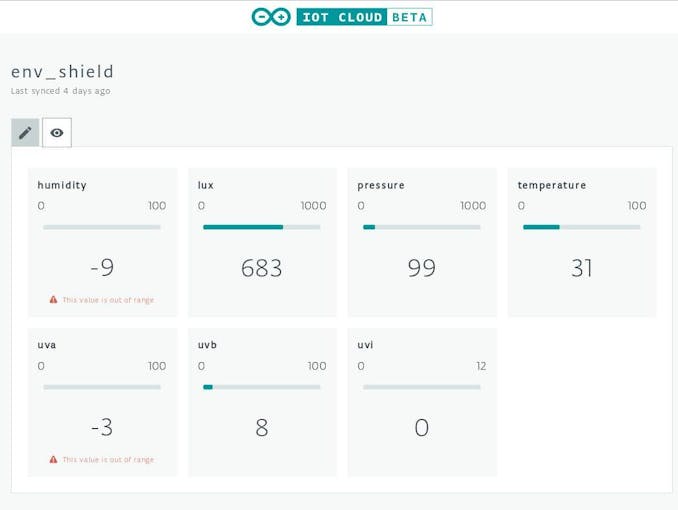Select the pressure value 99
Viewport: 678px width, 510px height.
[x=422, y=268]
